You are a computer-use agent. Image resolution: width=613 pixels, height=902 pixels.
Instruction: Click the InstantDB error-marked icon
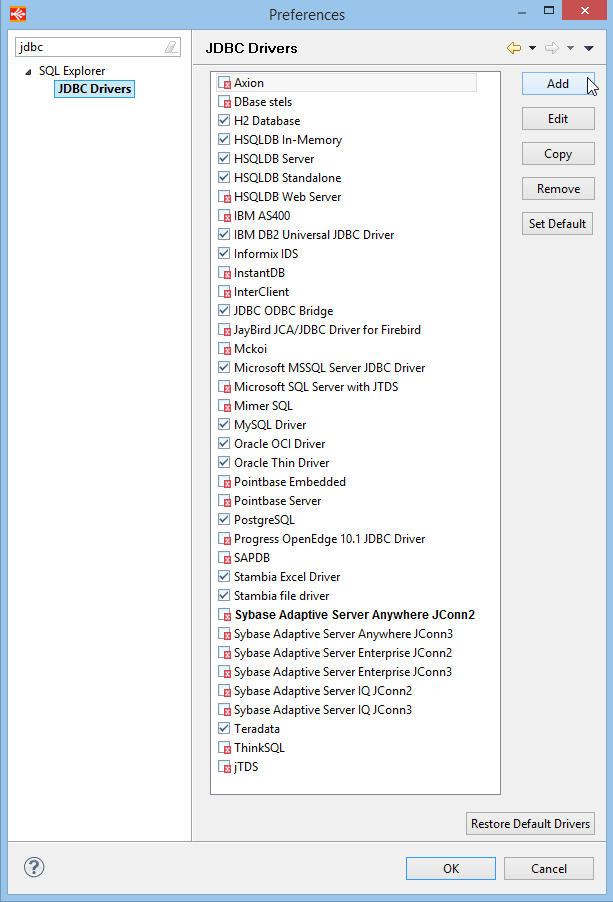[224, 273]
